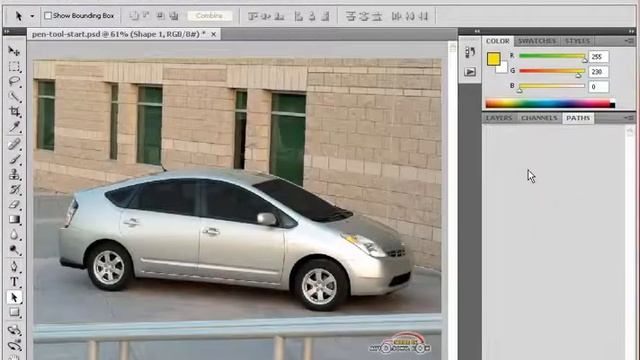Screen dimensions: 640x360
Task: Select the Pen tool
Action: pos(14,267)
